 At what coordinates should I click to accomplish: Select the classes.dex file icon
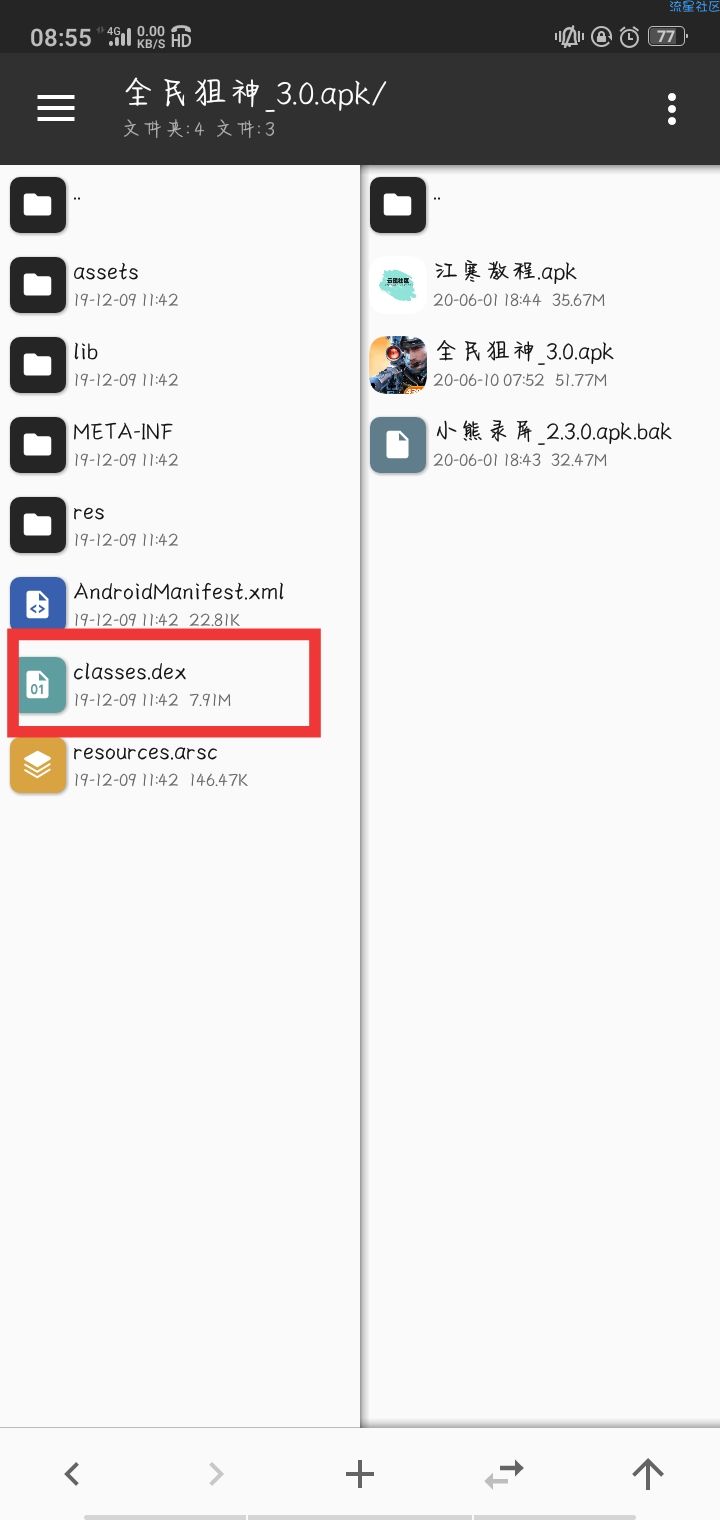coord(38,685)
